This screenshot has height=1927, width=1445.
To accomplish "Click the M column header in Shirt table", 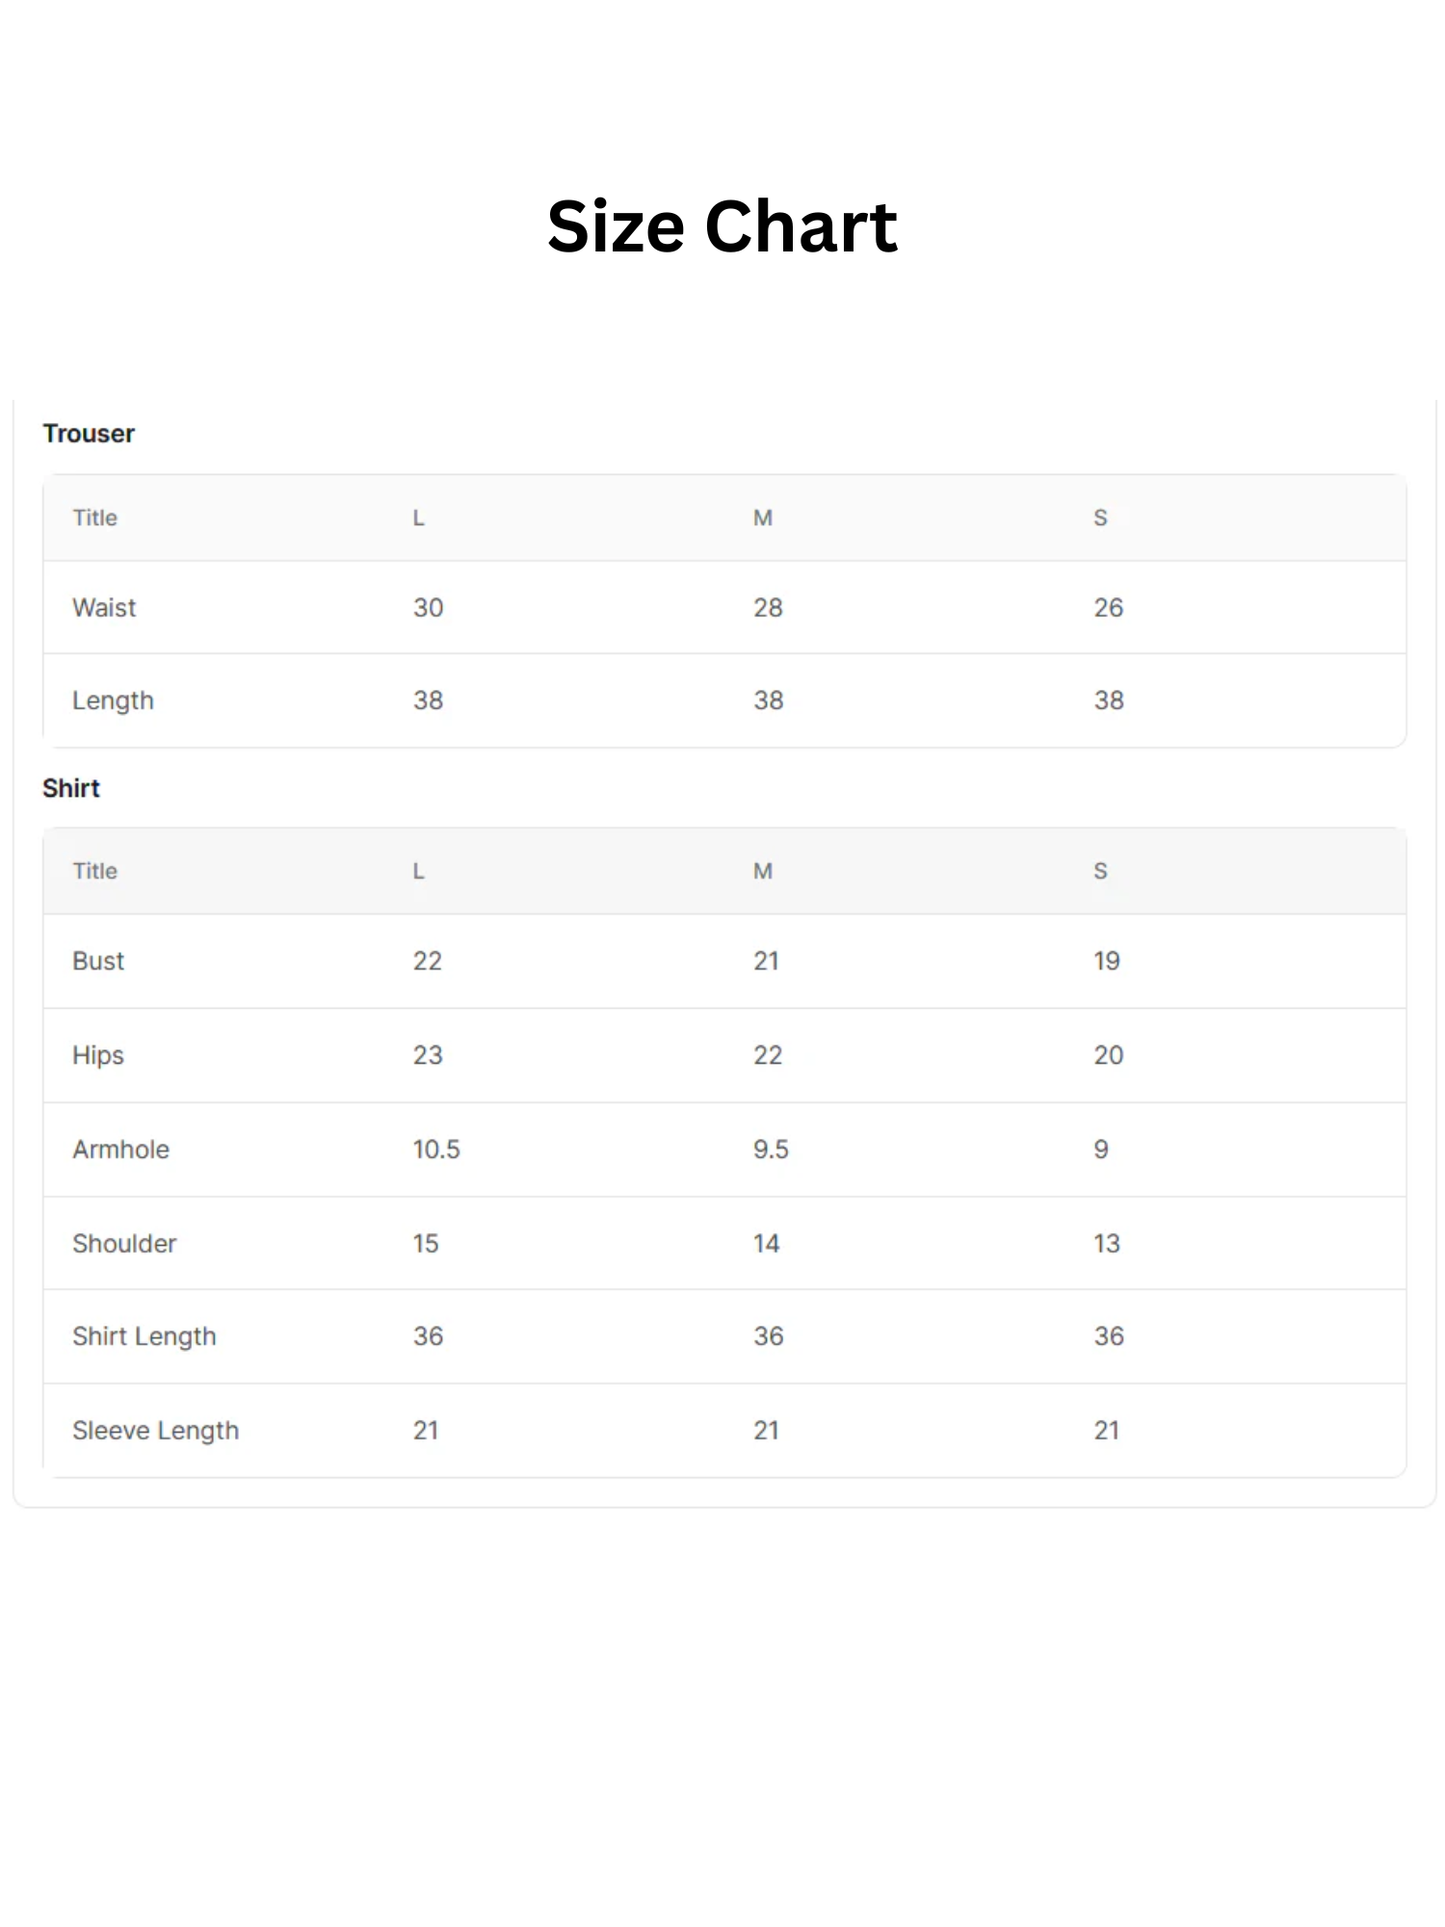I will click(763, 871).
